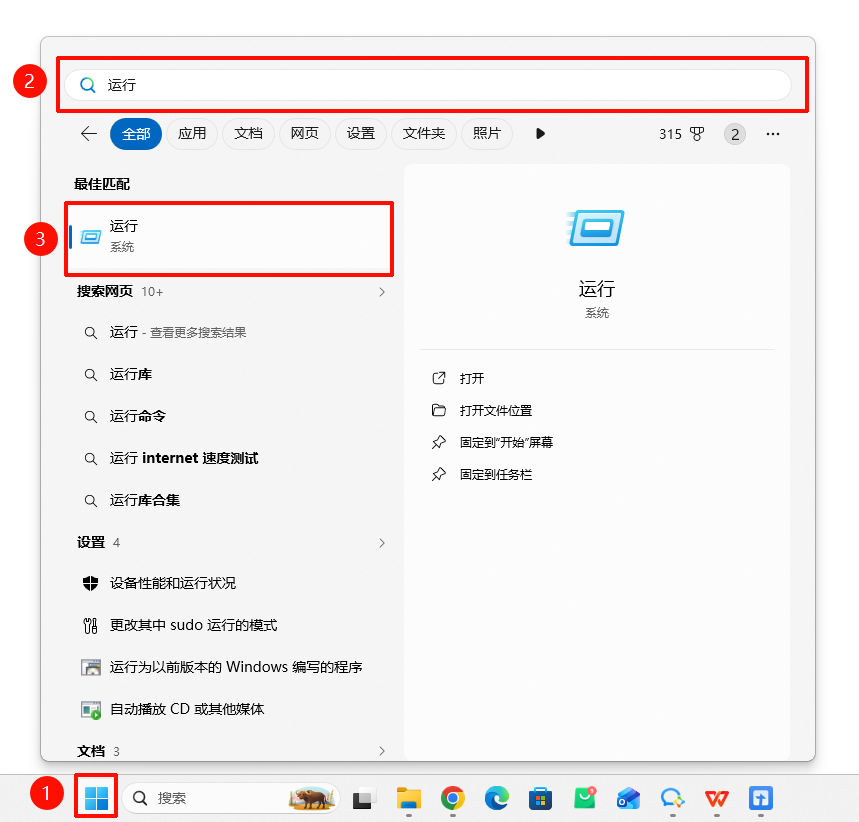
Task: Launch WPS Office from the taskbar
Action: [x=717, y=798]
